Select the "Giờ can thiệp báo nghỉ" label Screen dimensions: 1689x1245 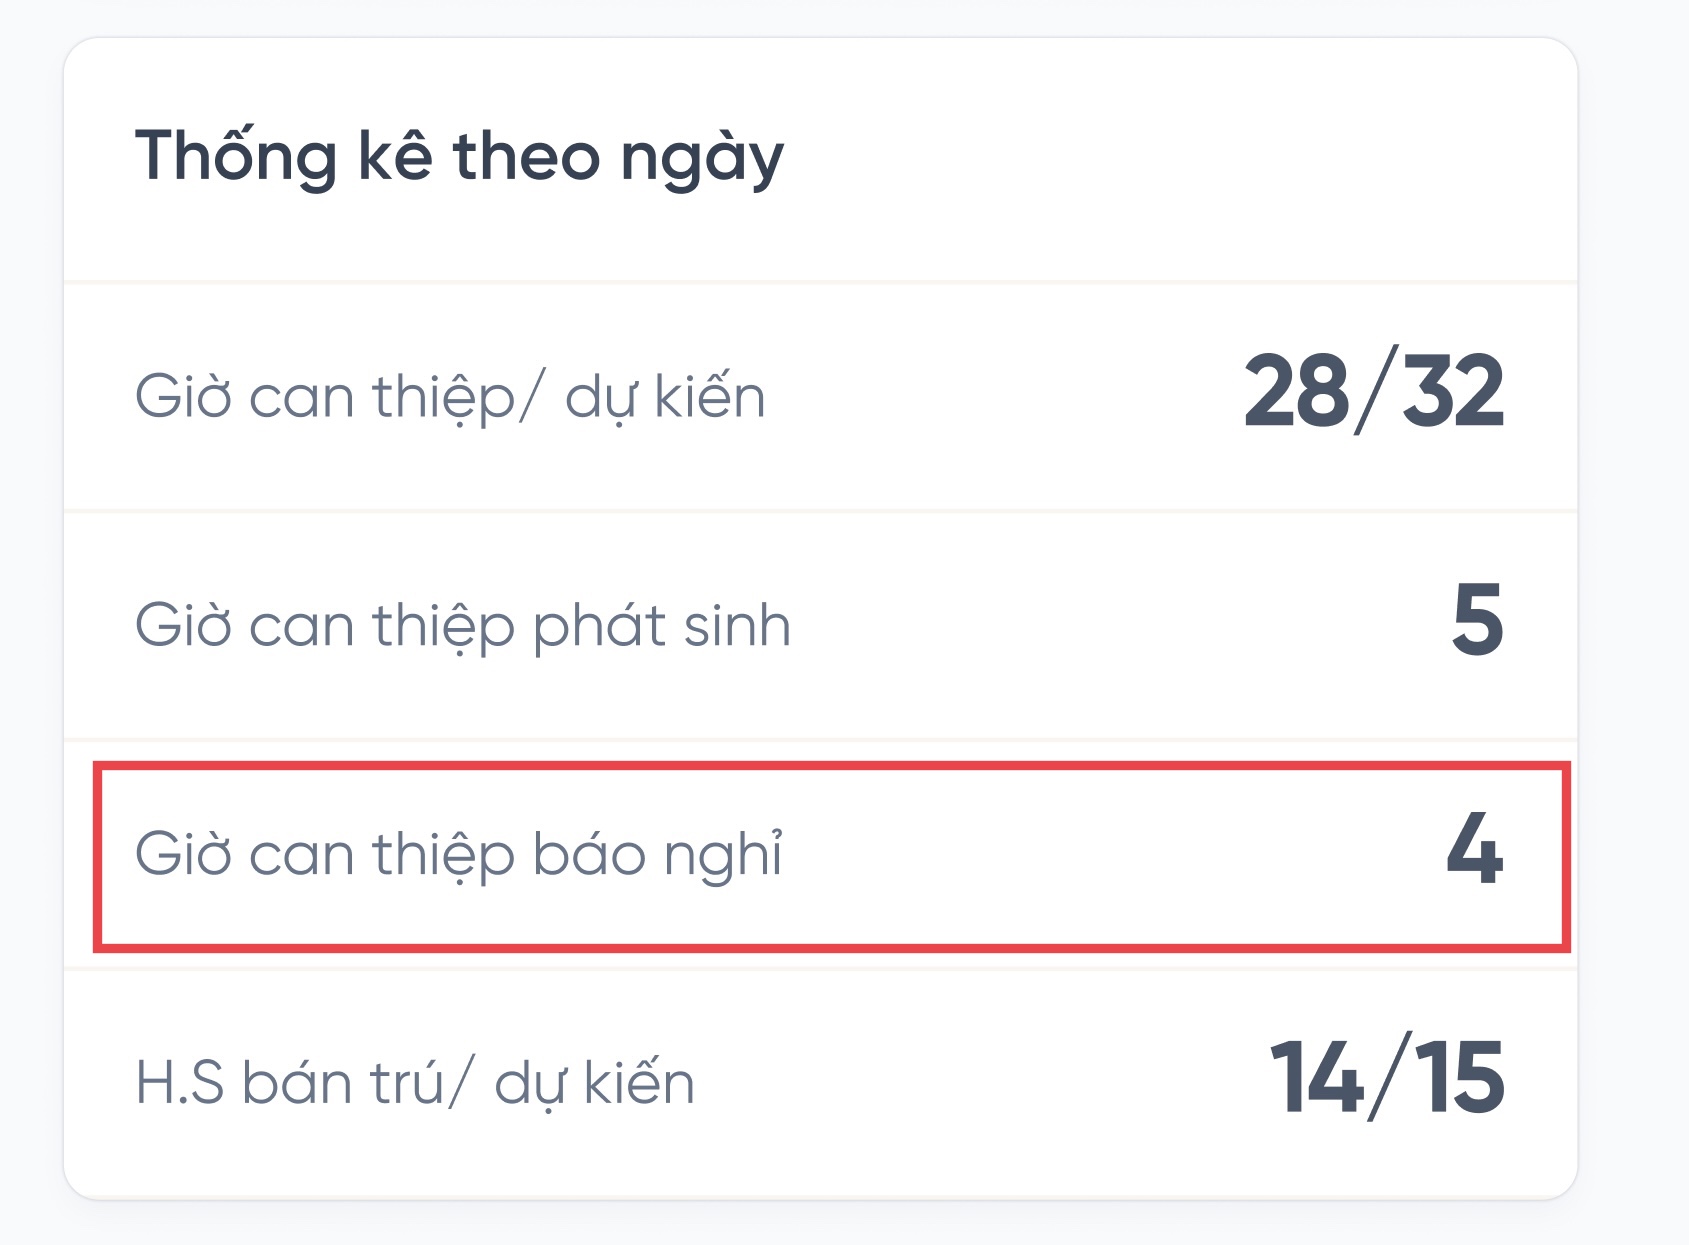(458, 855)
